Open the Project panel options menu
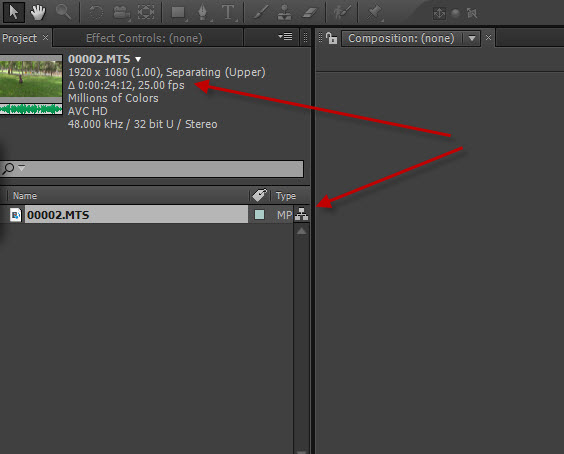 [x=285, y=37]
